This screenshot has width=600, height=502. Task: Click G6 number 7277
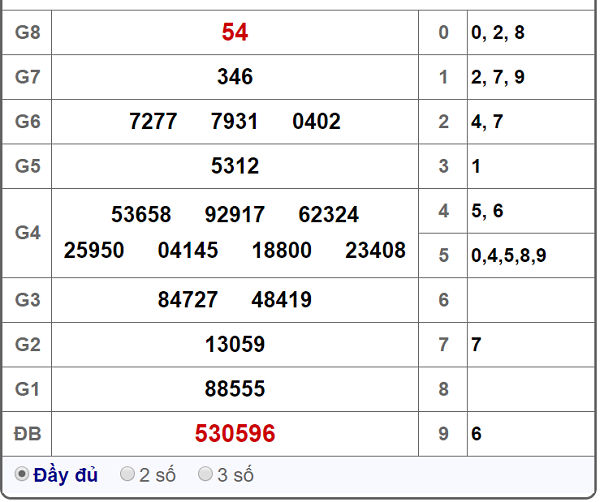pyautogui.click(x=153, y=122)
